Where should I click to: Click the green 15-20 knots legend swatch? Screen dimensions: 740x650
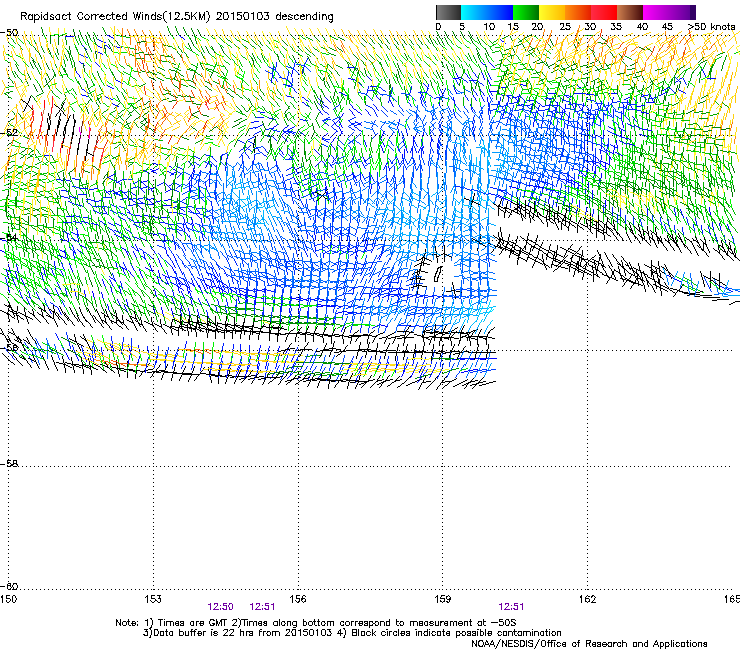(526, 12)
